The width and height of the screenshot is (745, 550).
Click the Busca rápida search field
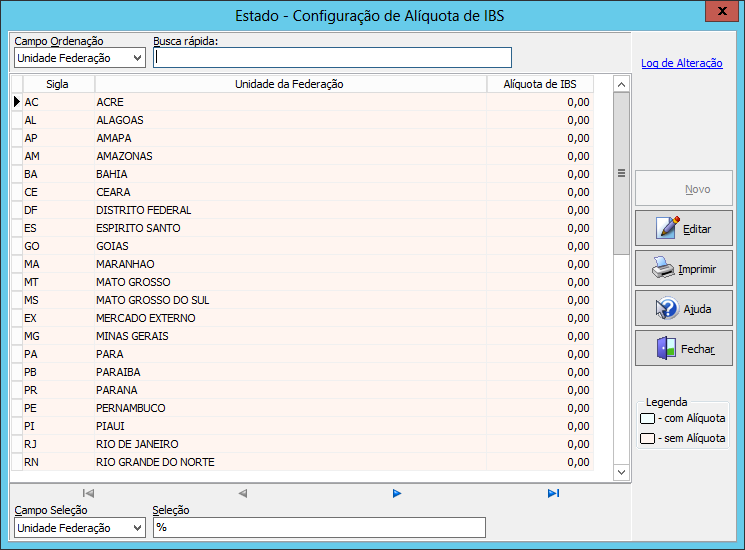pos(332,58)
